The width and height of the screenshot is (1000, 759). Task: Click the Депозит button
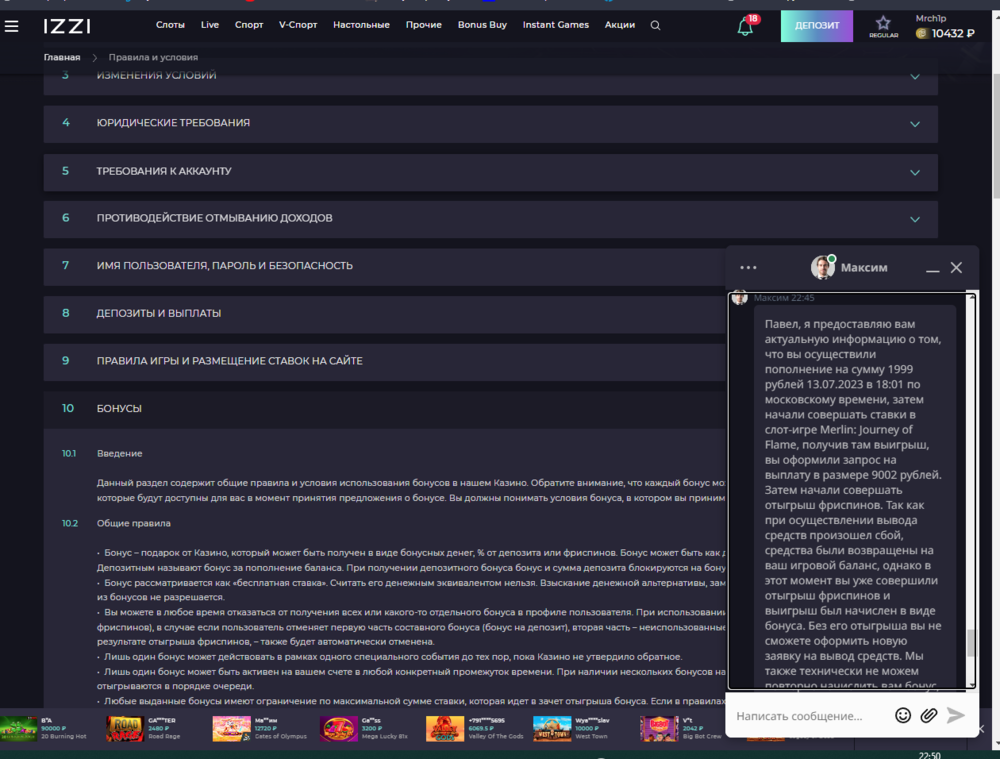[x=817, y=26]
